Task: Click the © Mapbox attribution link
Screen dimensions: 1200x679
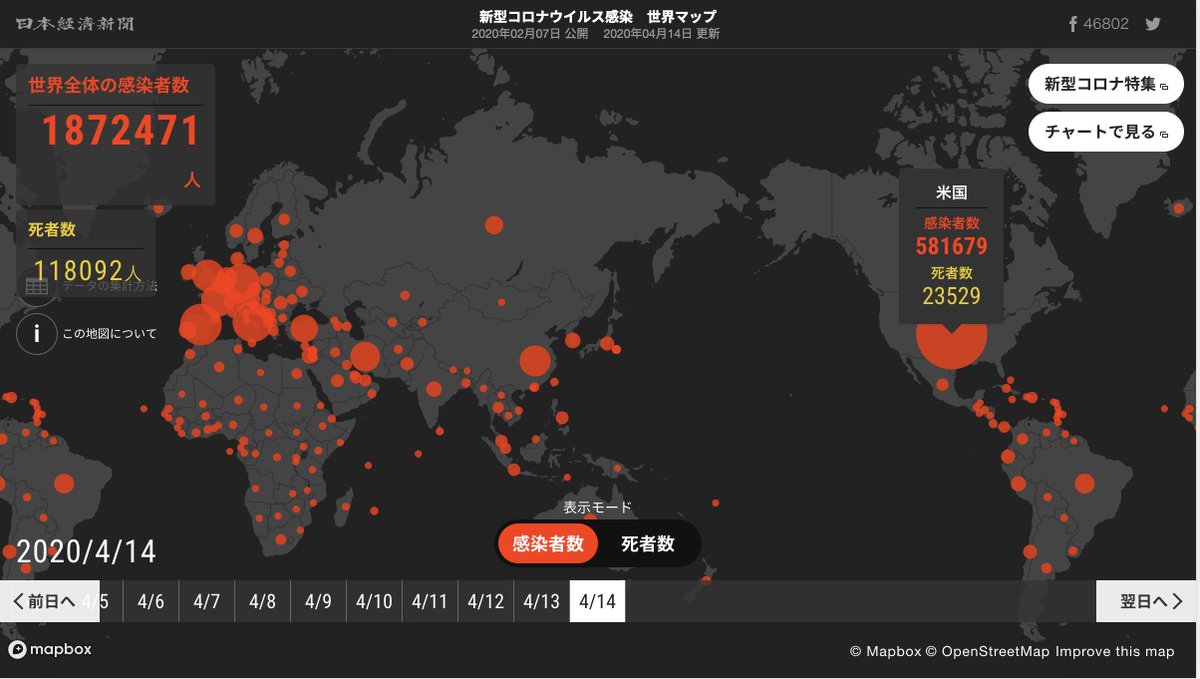Action: pos(885,652)
